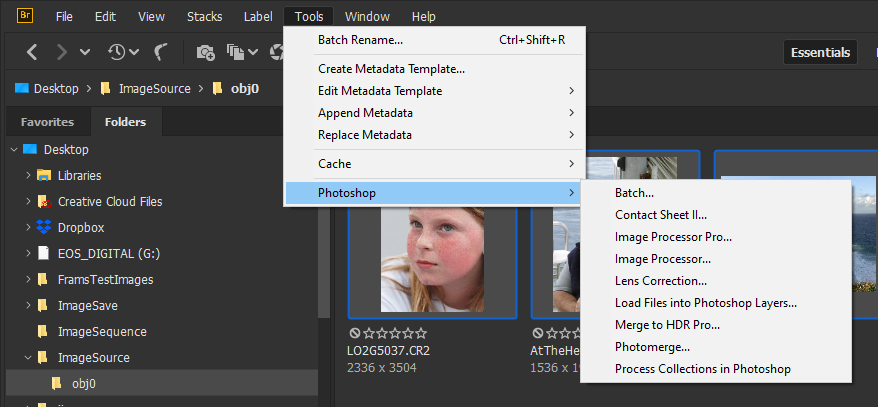Expand the FramsTestImages folder node
The height and width of the screenshot is (407, 878).
coord(28,279)
